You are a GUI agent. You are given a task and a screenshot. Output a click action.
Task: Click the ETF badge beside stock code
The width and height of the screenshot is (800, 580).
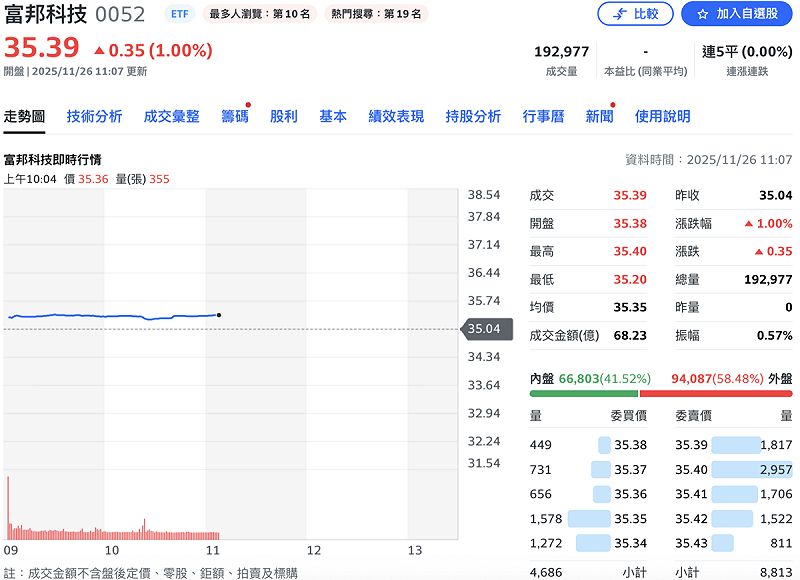tap(178, 14)
